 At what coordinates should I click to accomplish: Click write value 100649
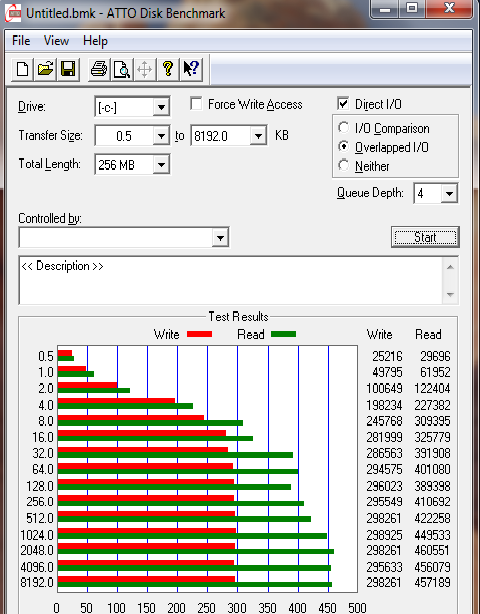pyautogui.click(x=384, y=388)
